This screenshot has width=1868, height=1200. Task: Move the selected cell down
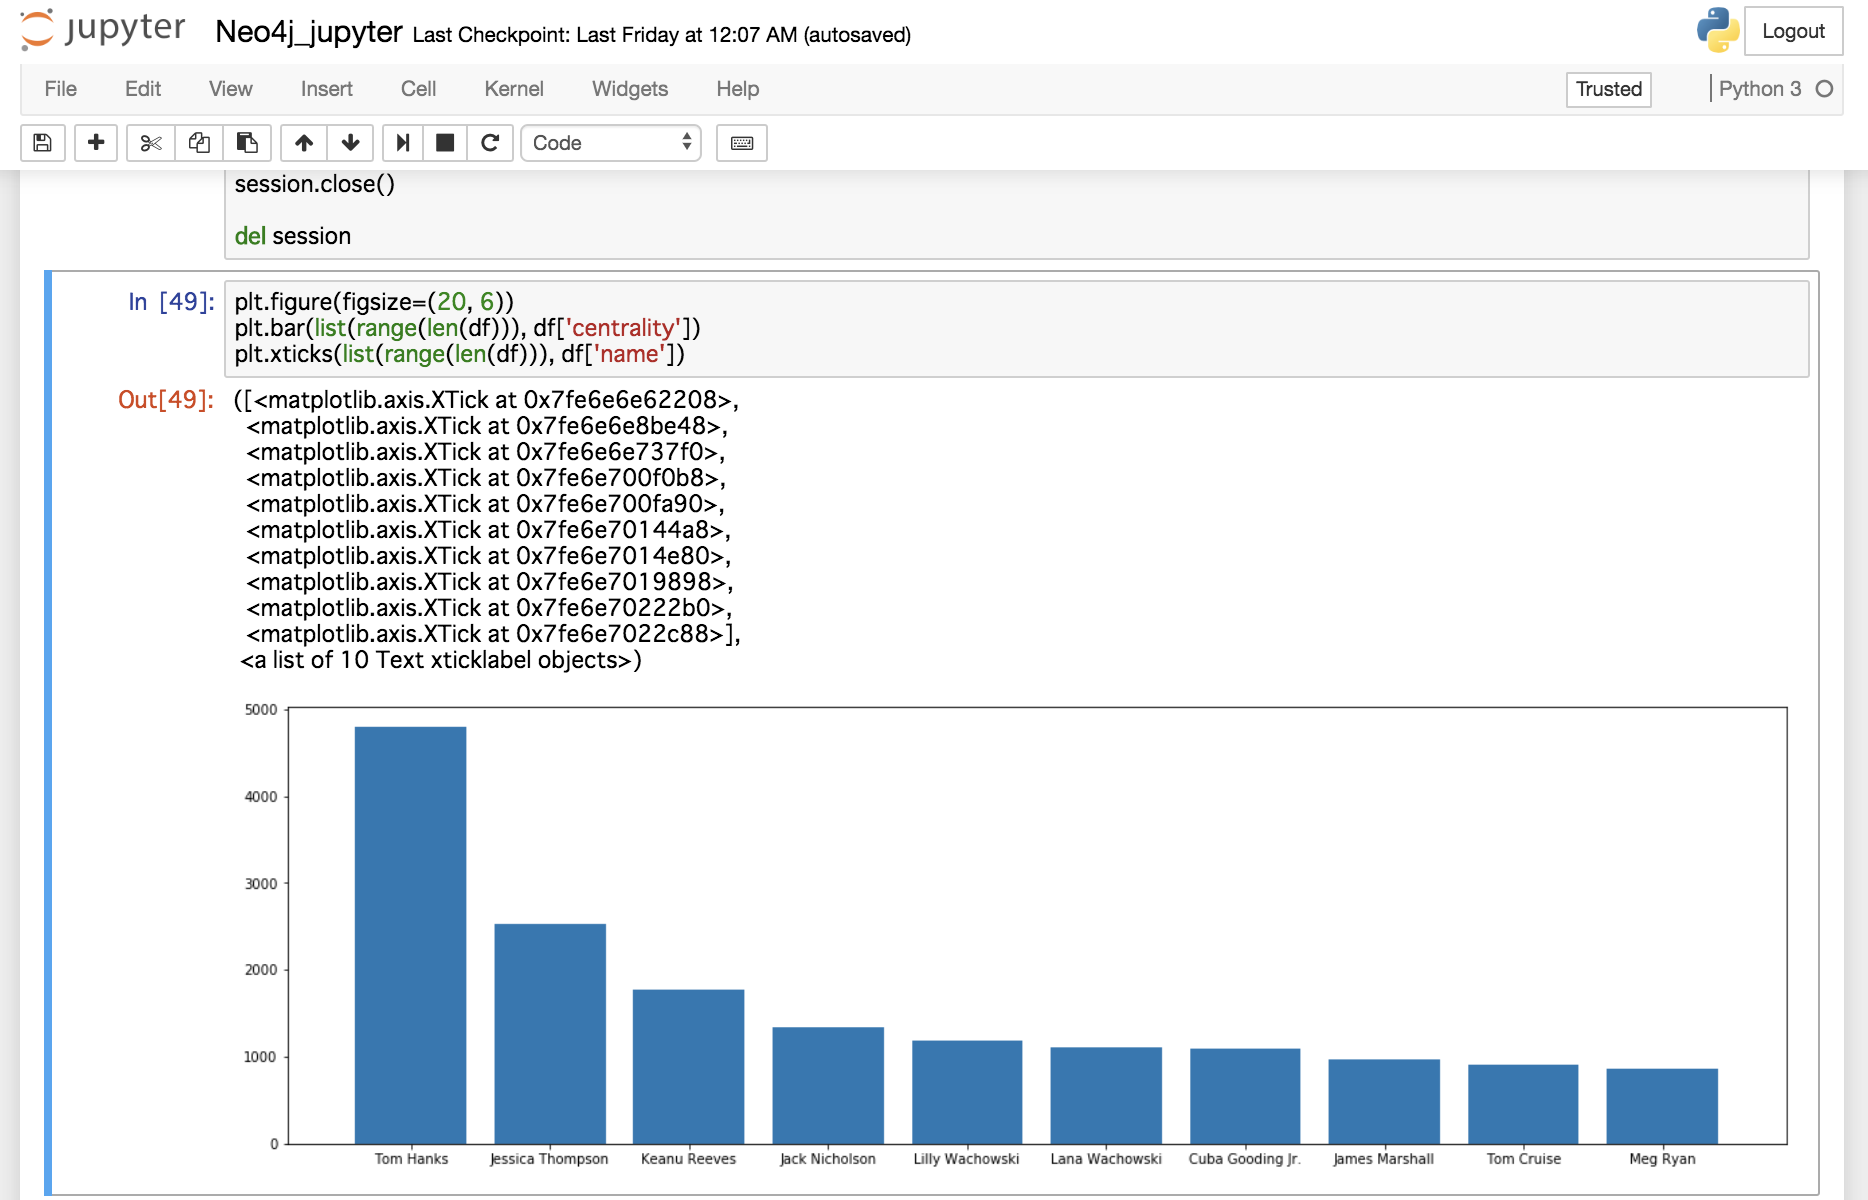click(350, 143)
